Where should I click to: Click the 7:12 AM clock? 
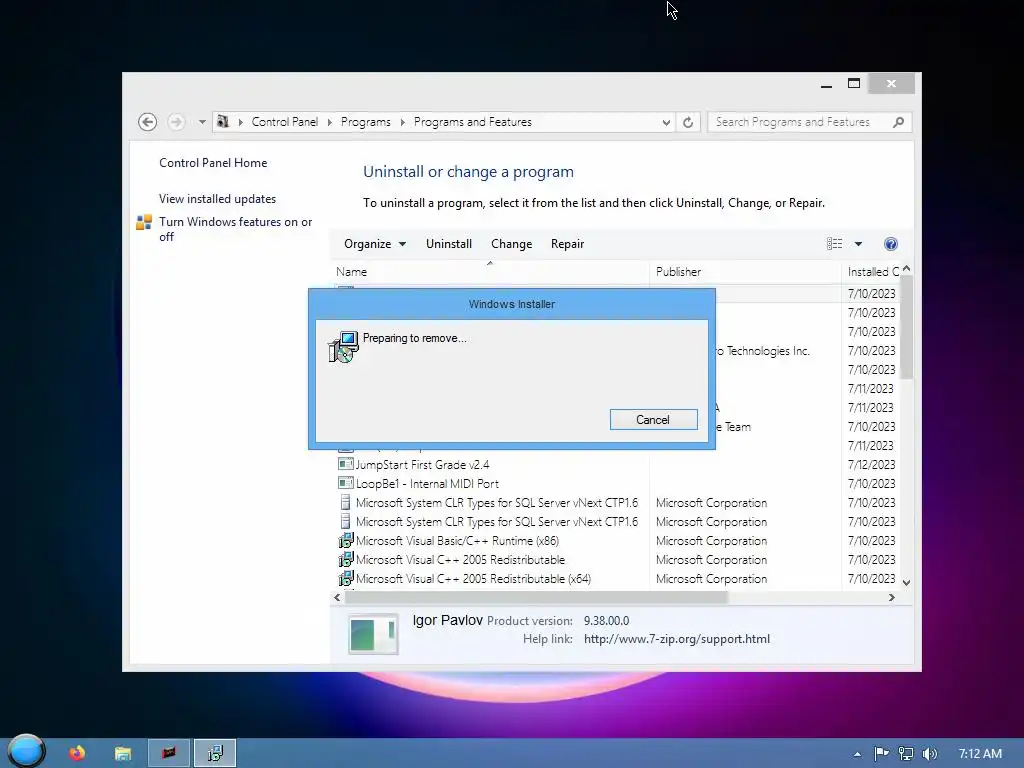tap(980, 754)
